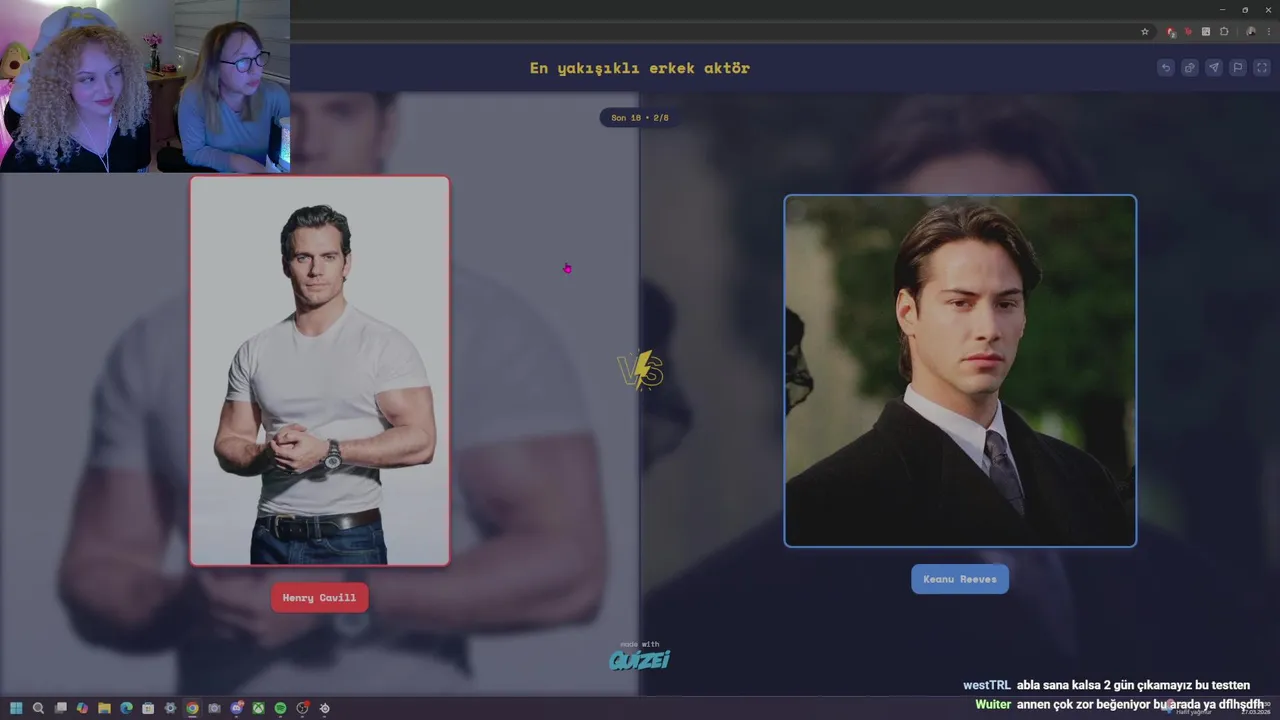Choose the Keanu Reeves button

click(960, 579)
